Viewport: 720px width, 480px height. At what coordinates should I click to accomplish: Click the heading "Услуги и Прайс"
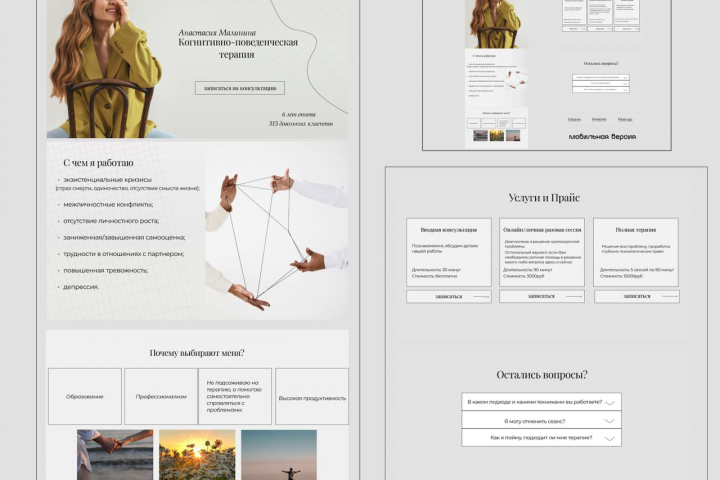pyautogui.click(x=544, y=198)
